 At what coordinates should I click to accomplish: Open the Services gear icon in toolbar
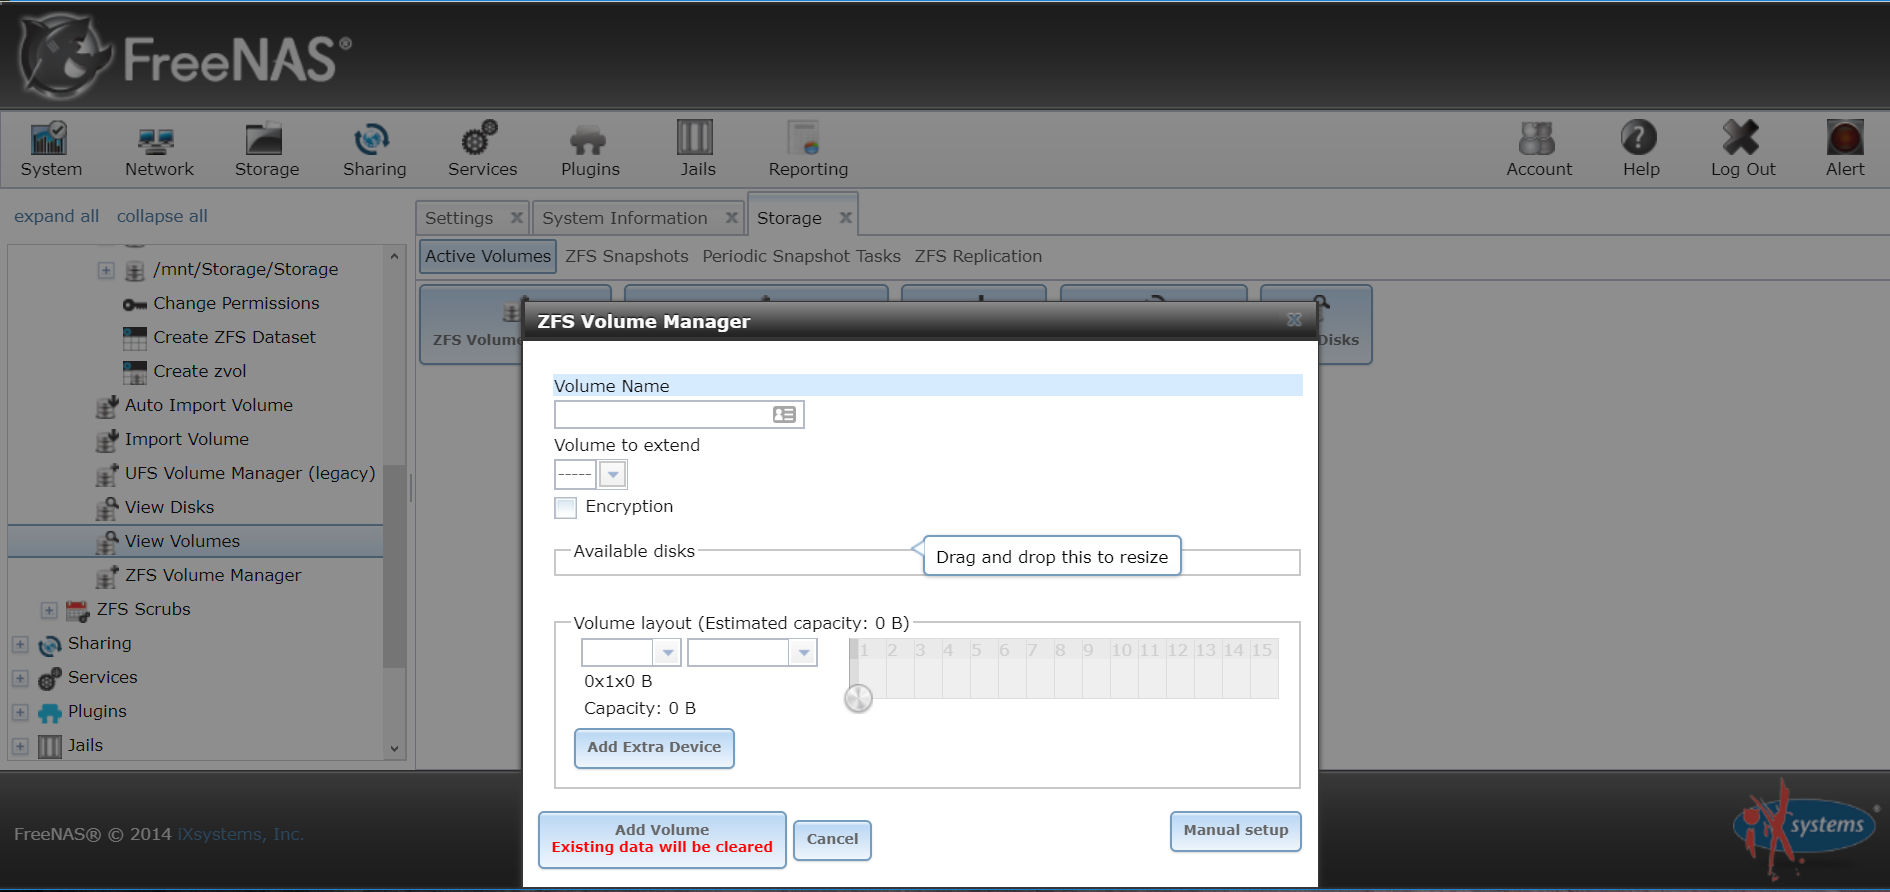point(481,139)
